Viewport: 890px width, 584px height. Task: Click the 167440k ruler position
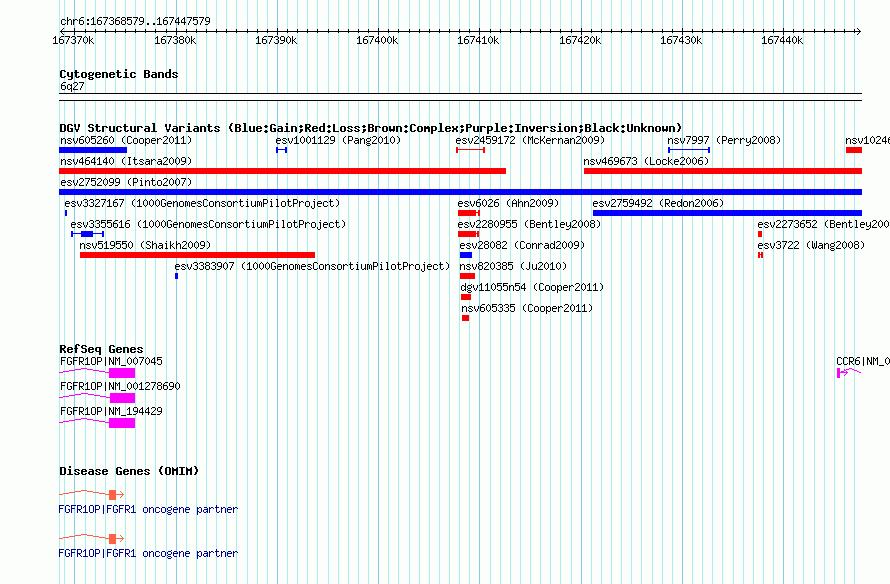click(782, 40)
